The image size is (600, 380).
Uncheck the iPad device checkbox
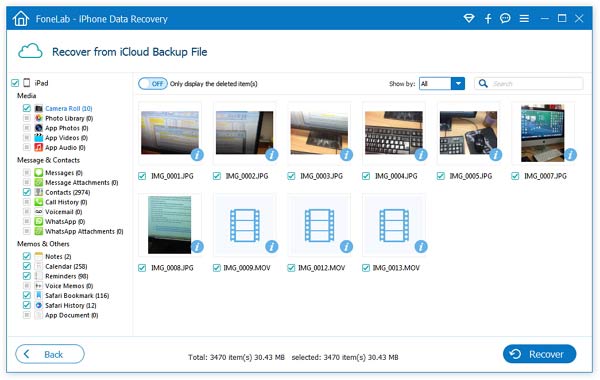point(15,83)
